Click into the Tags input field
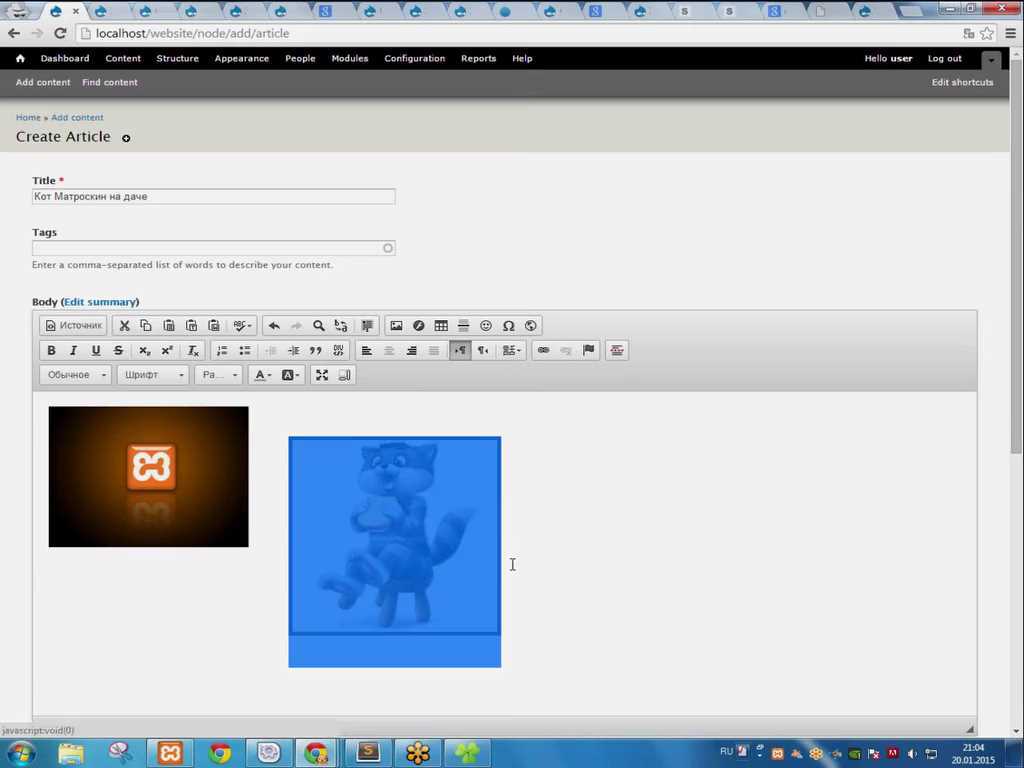The width and height of the screenshot is (1024, 768). (214, 248)
